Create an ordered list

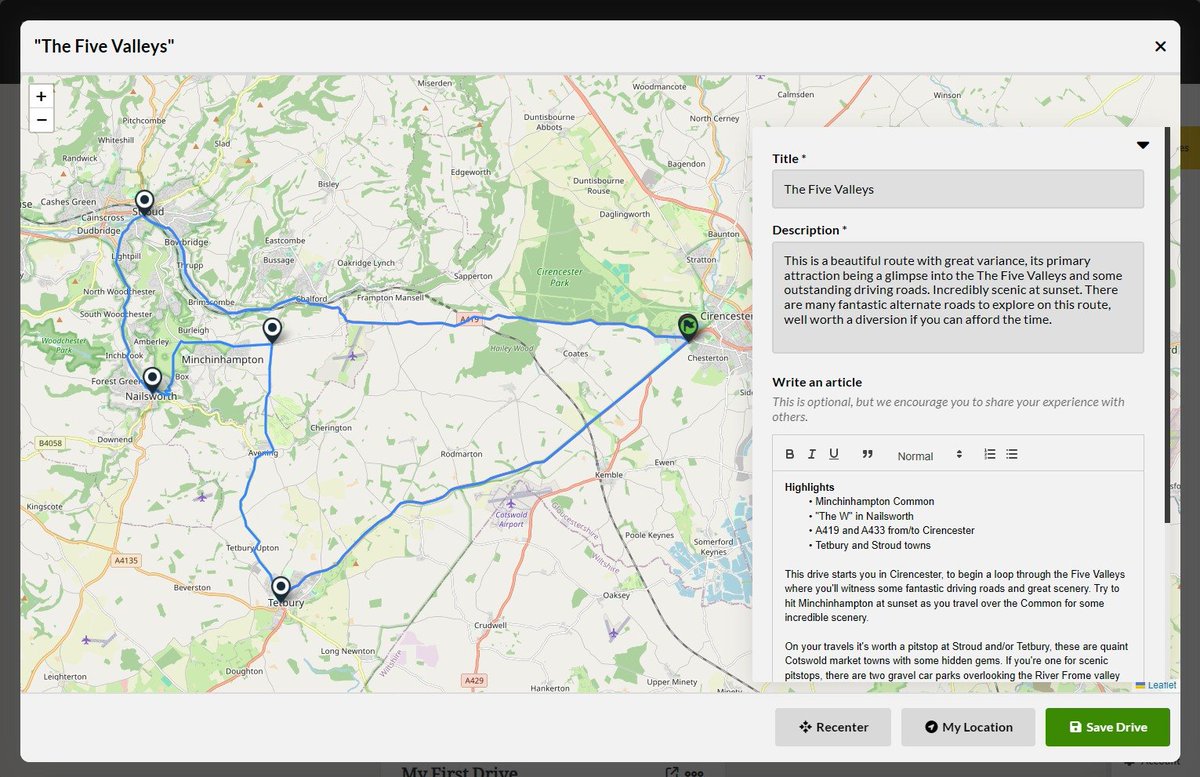tap(989, 454)
